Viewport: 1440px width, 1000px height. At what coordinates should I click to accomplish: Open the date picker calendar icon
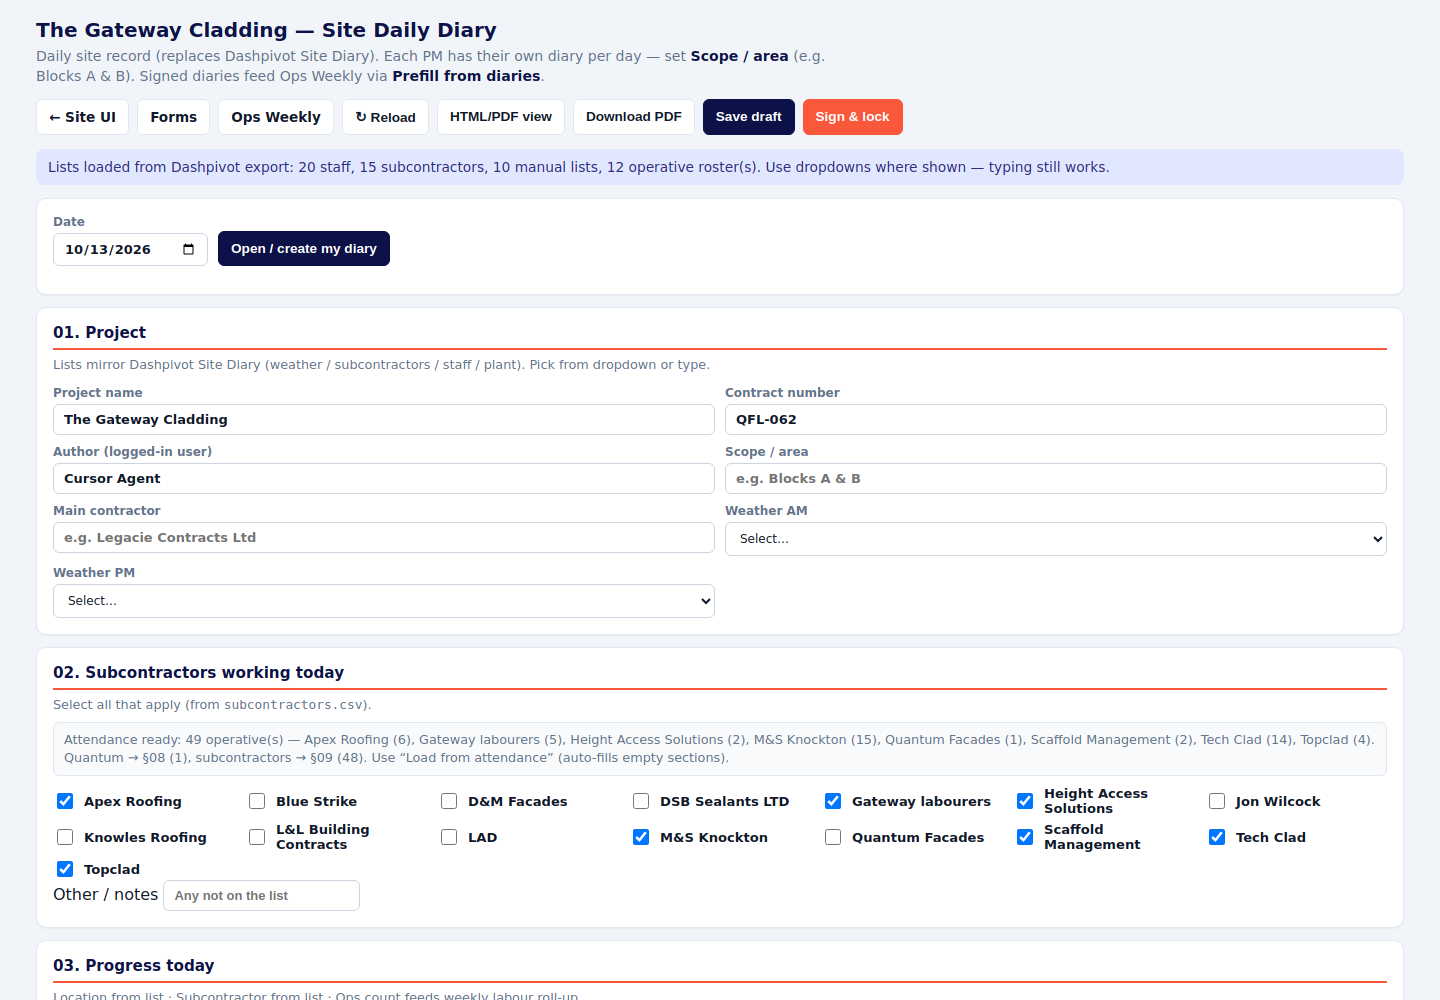(x=188, y=250)
